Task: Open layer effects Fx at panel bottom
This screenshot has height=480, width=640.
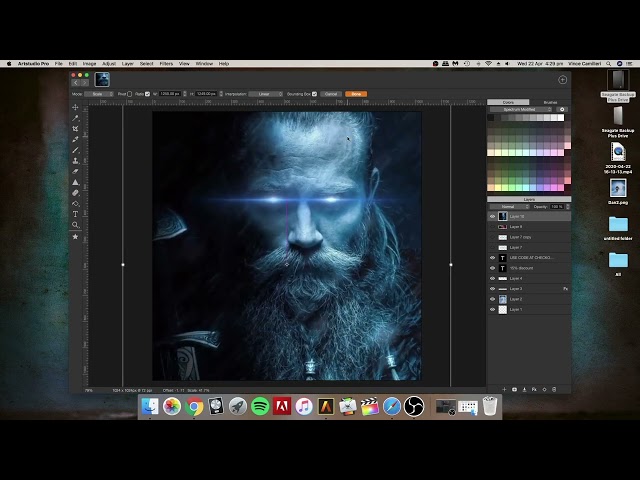Action: [x=534, y=389]
